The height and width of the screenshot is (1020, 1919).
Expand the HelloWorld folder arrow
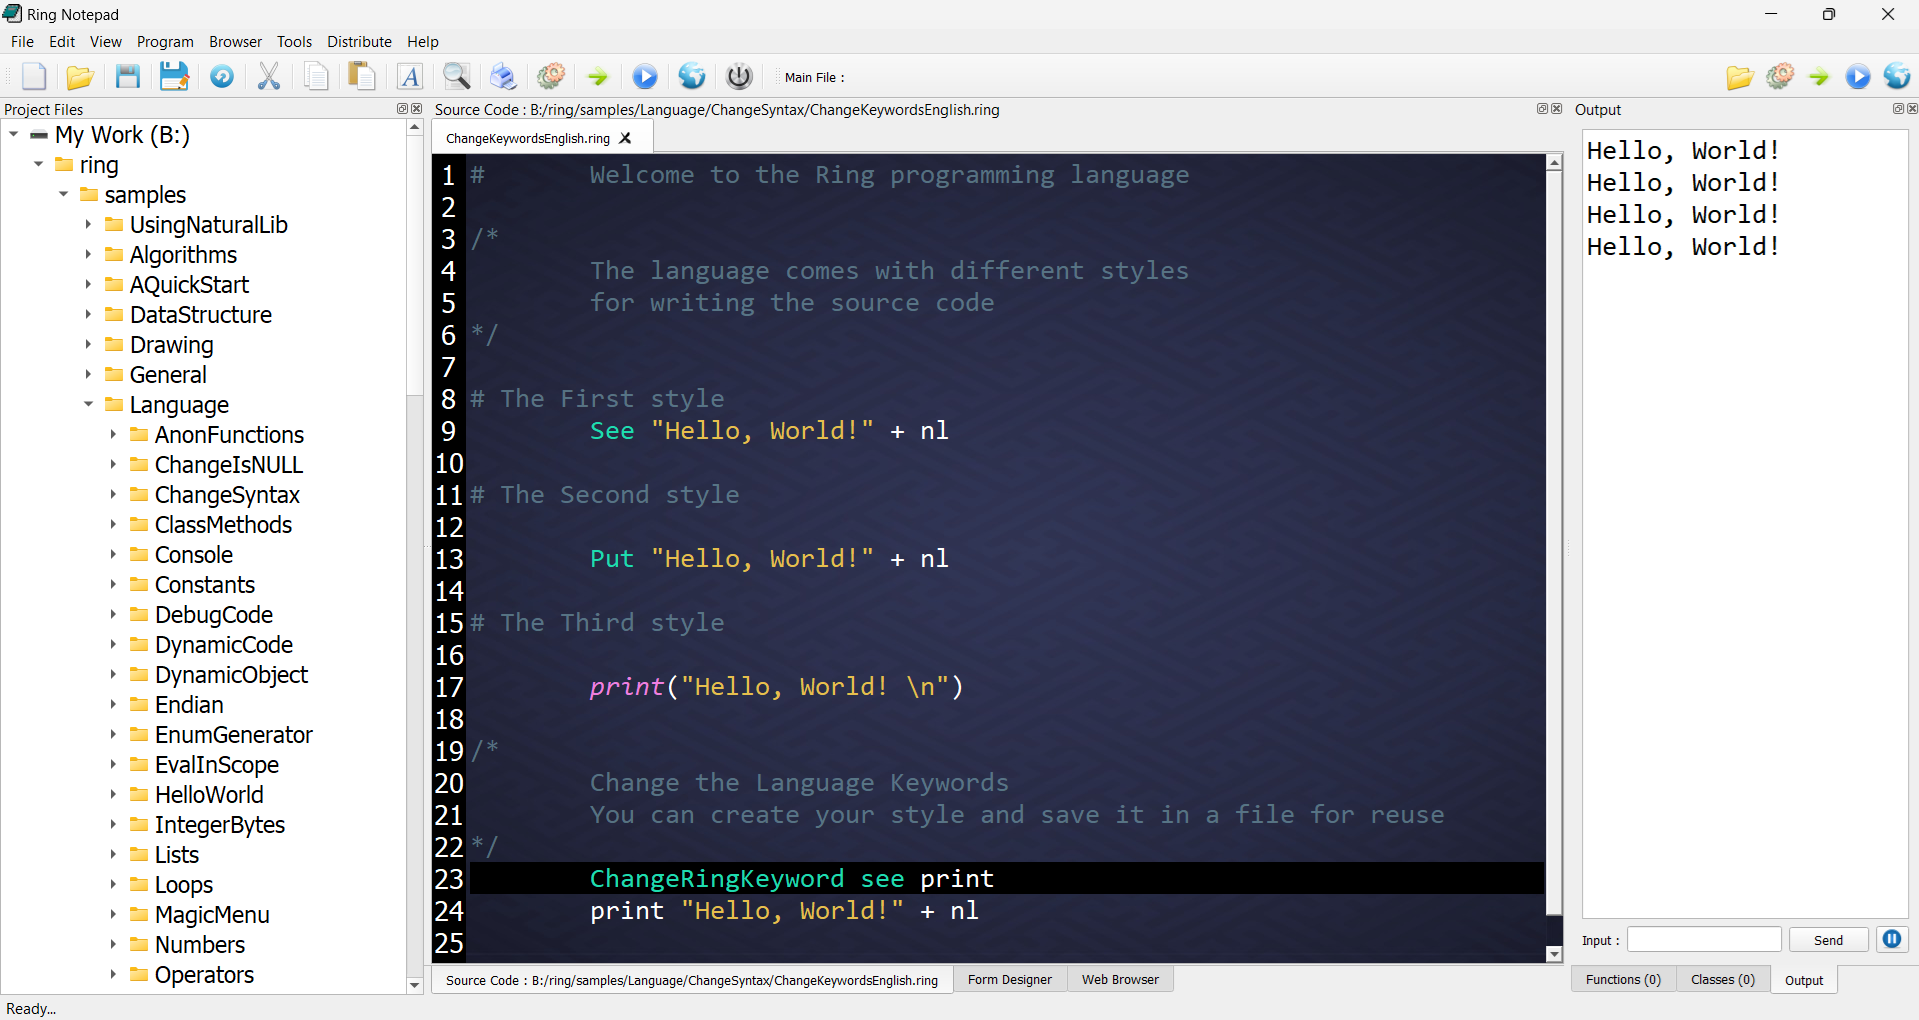tap(113, 794)
